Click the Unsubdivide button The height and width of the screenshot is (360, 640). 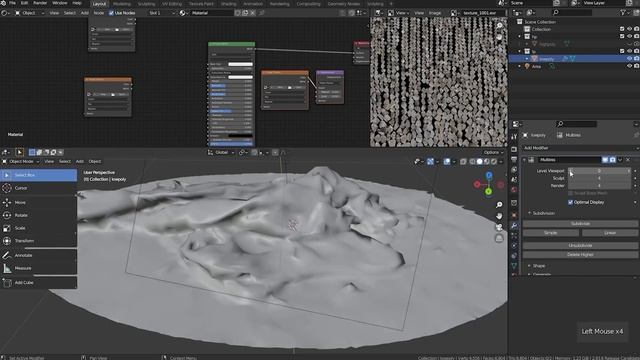click(580, 246)
